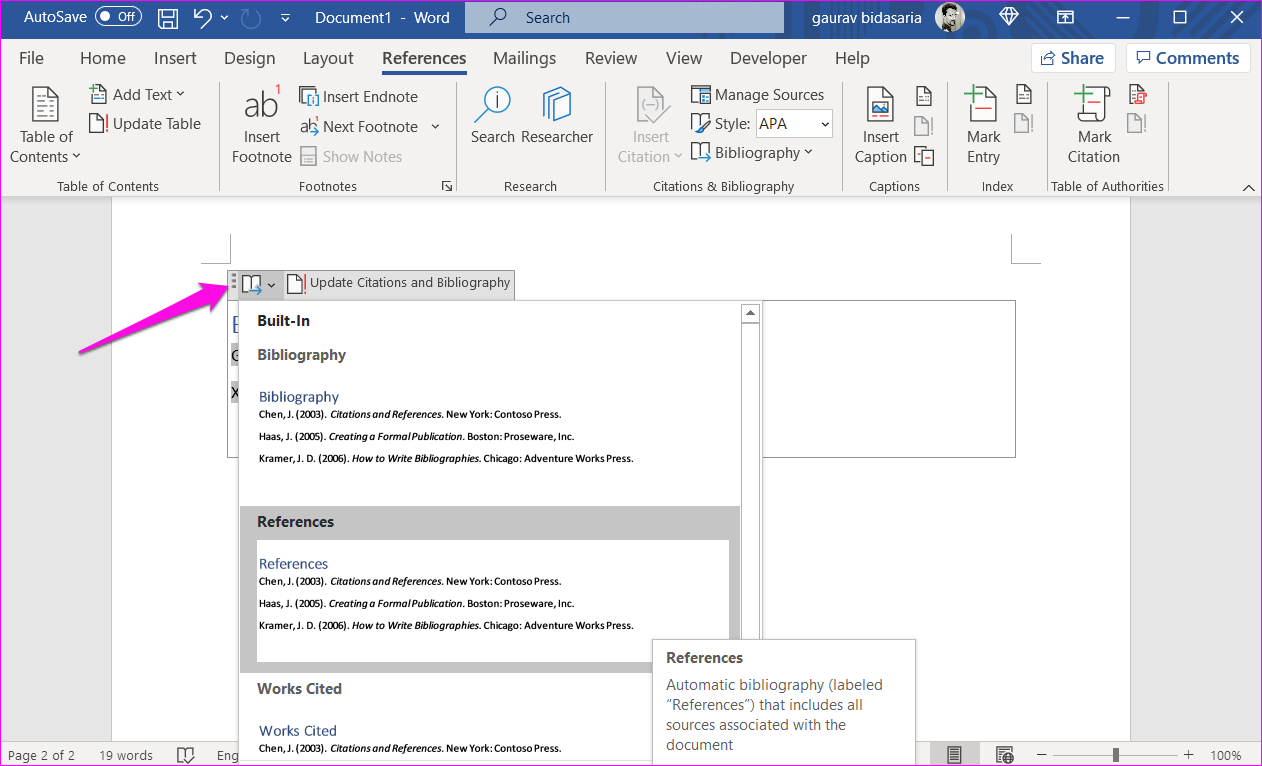Toggle the AutoSave switch

(118, 17)
